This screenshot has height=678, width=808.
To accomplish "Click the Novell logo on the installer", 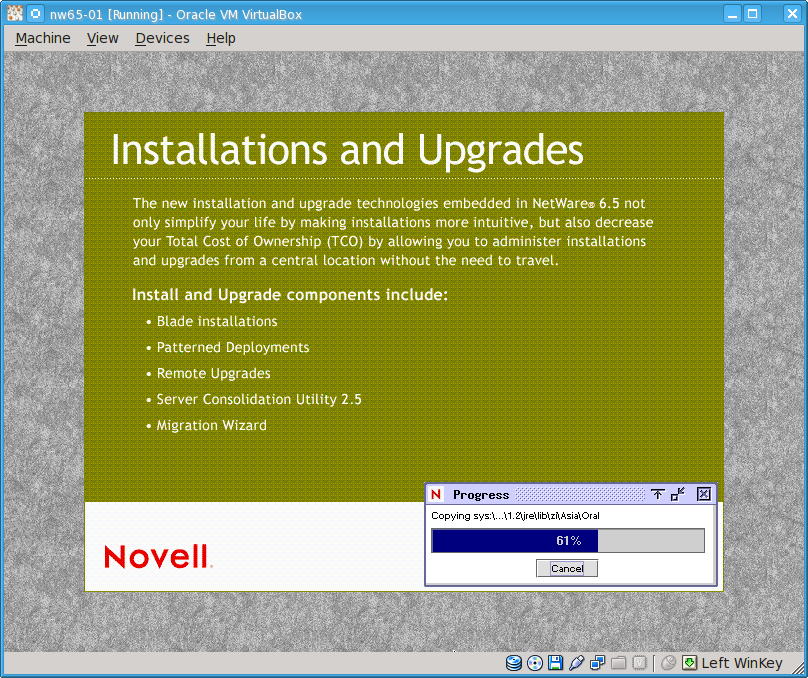I will [x=157, y=557].
